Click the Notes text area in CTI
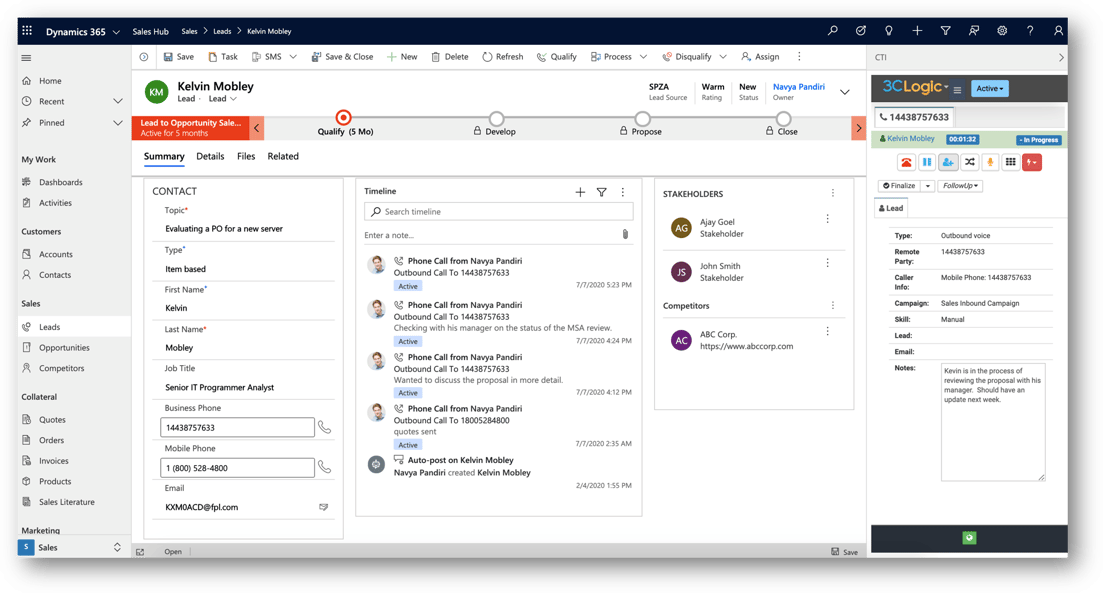 993,422
